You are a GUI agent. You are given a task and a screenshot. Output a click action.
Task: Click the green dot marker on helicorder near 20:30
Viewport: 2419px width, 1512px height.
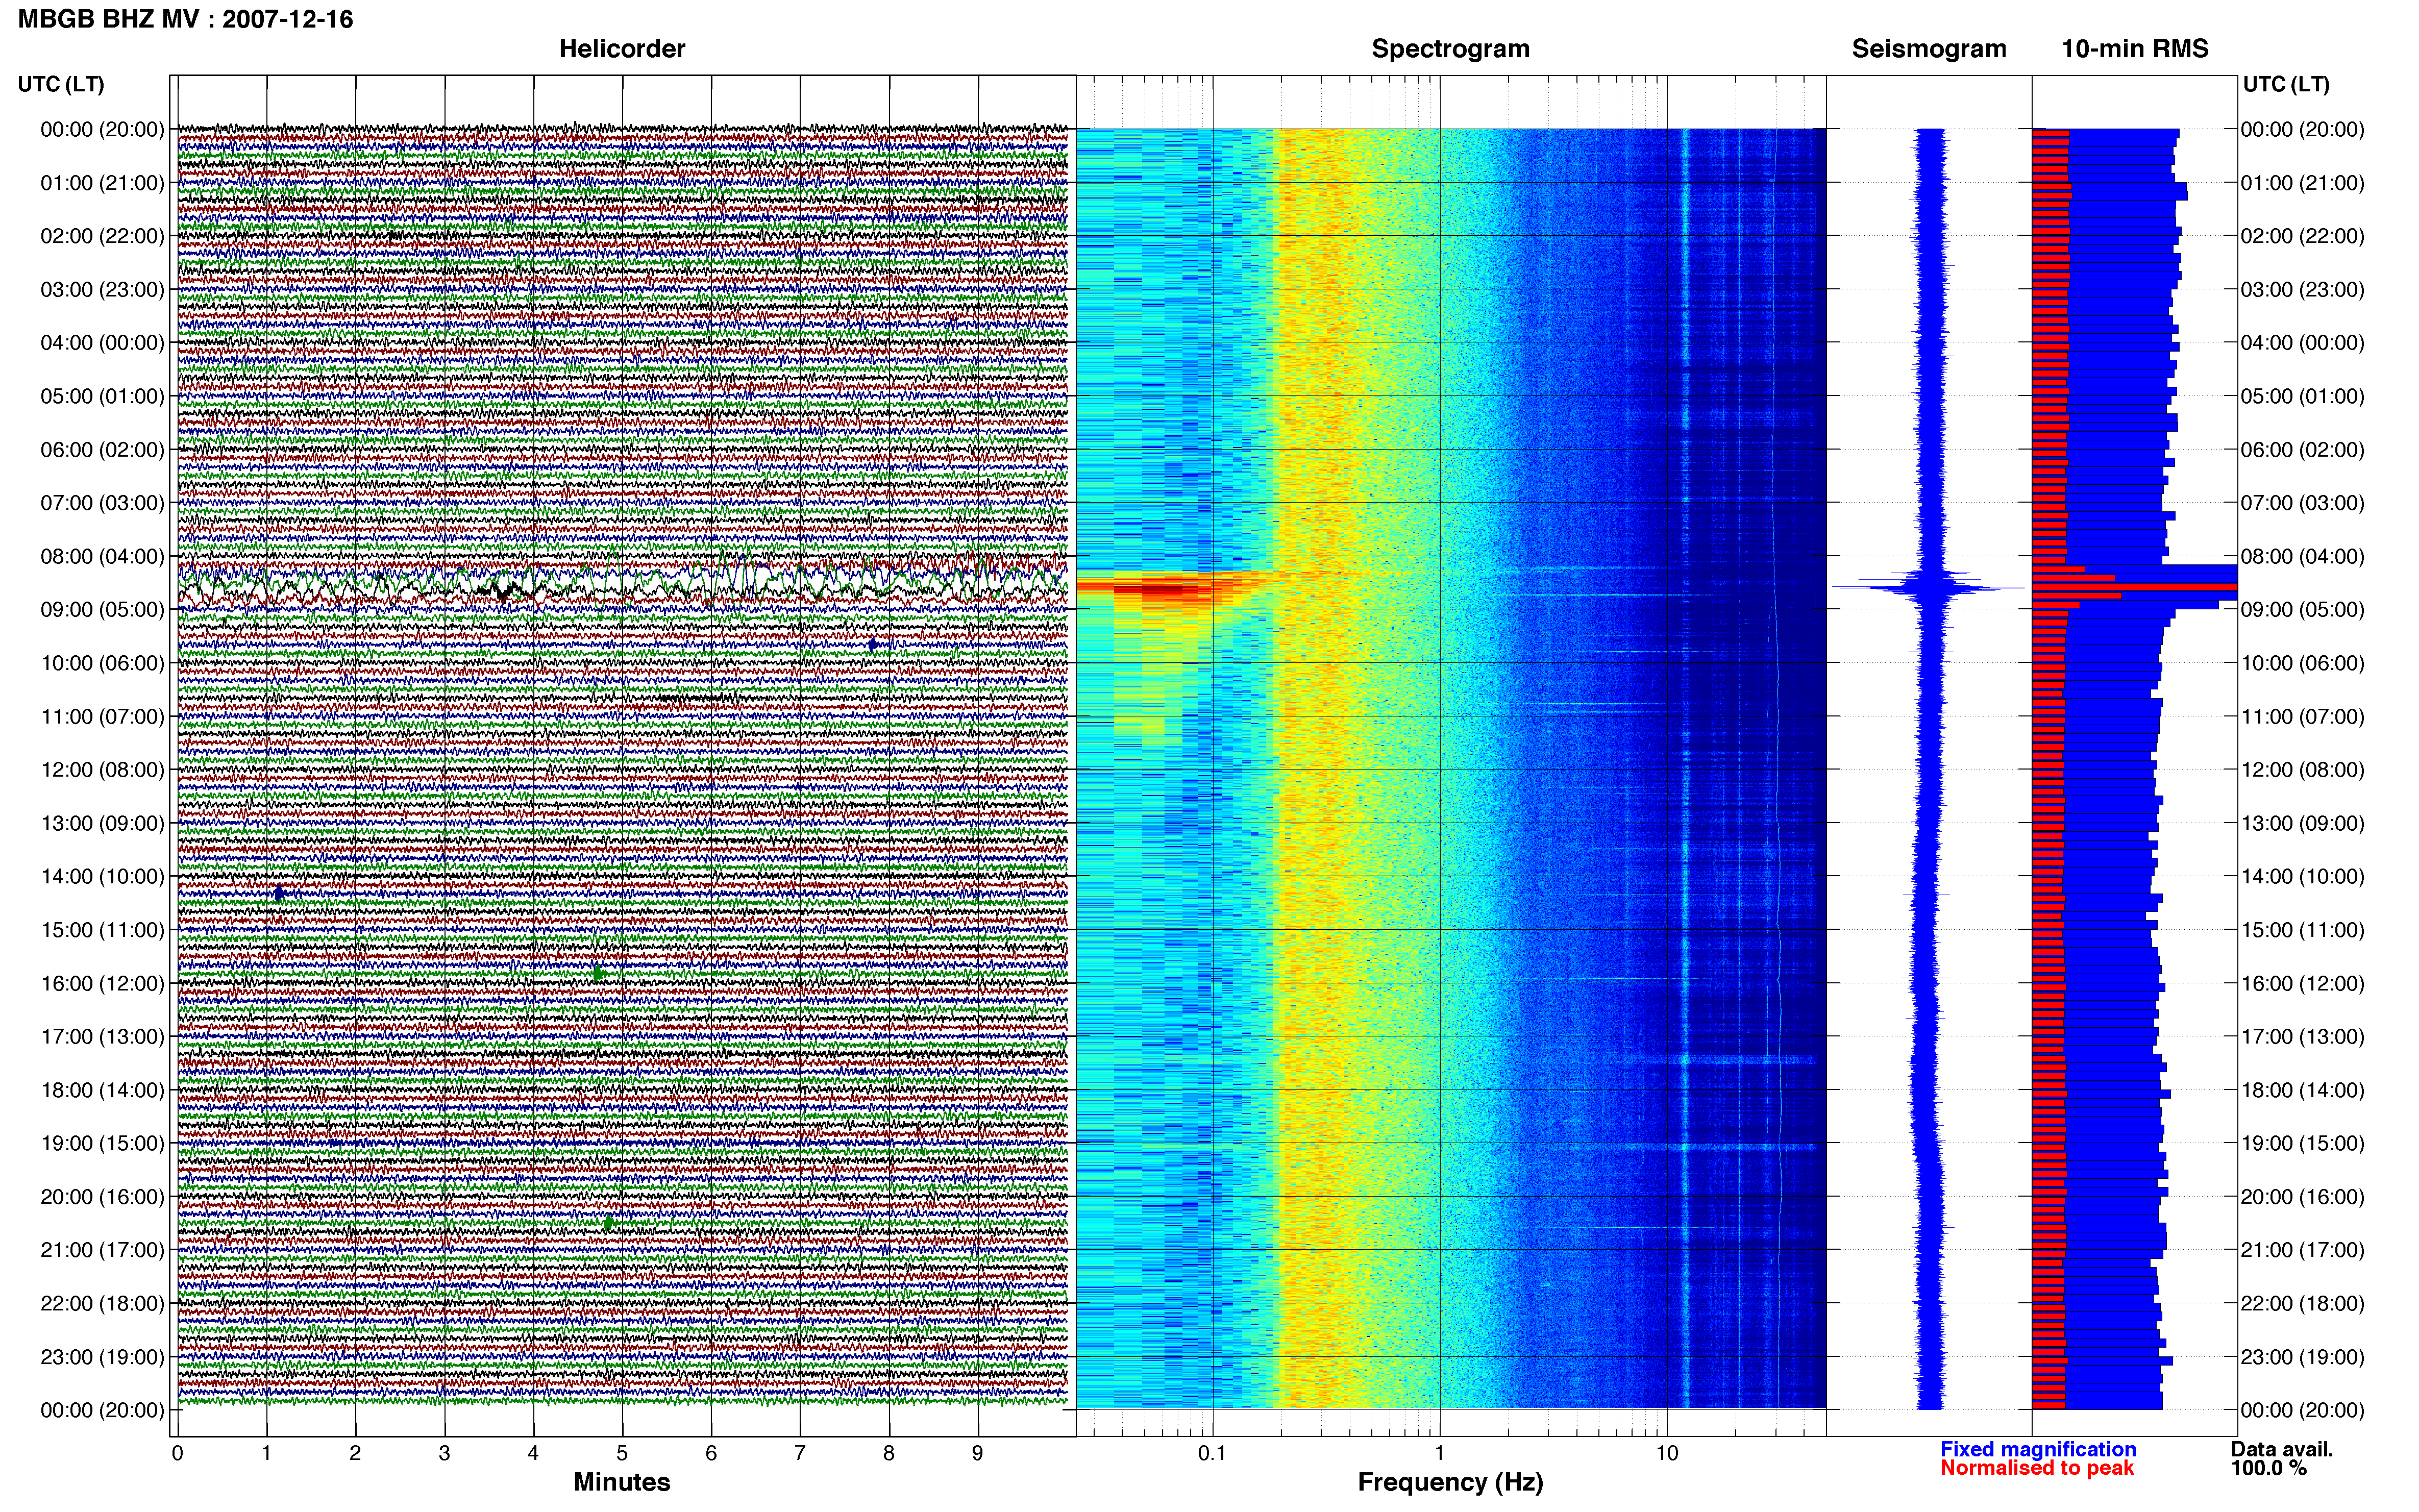point(608,1223)
